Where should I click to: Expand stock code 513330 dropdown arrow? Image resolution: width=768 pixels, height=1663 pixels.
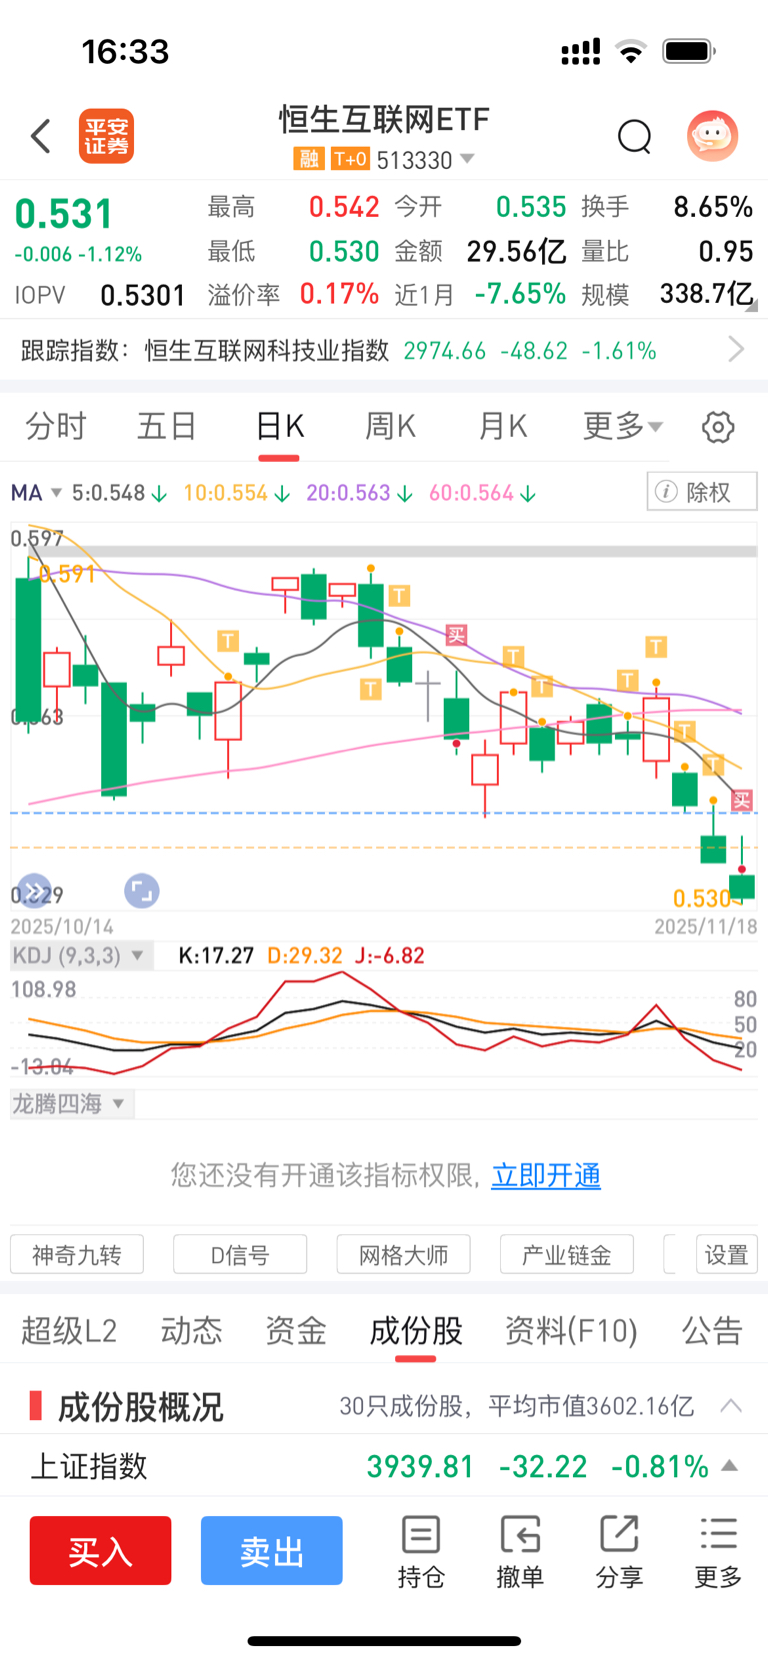(x=467, y=159)
